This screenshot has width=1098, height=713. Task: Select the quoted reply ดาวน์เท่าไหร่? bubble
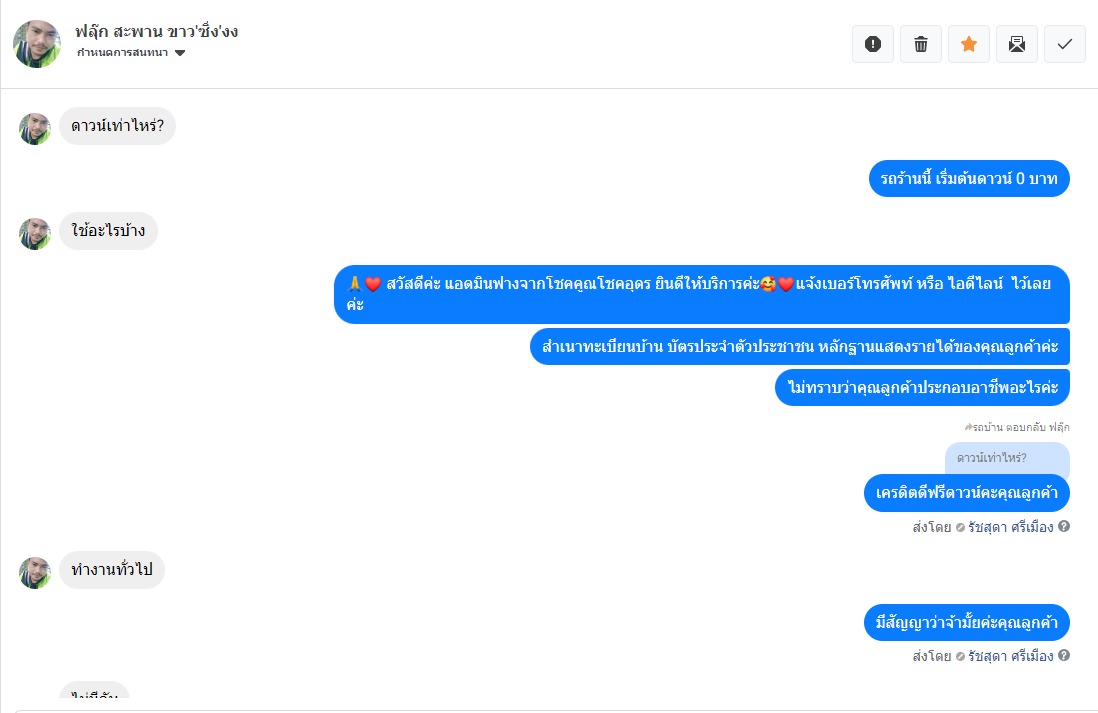click(x=1007, y=459)
